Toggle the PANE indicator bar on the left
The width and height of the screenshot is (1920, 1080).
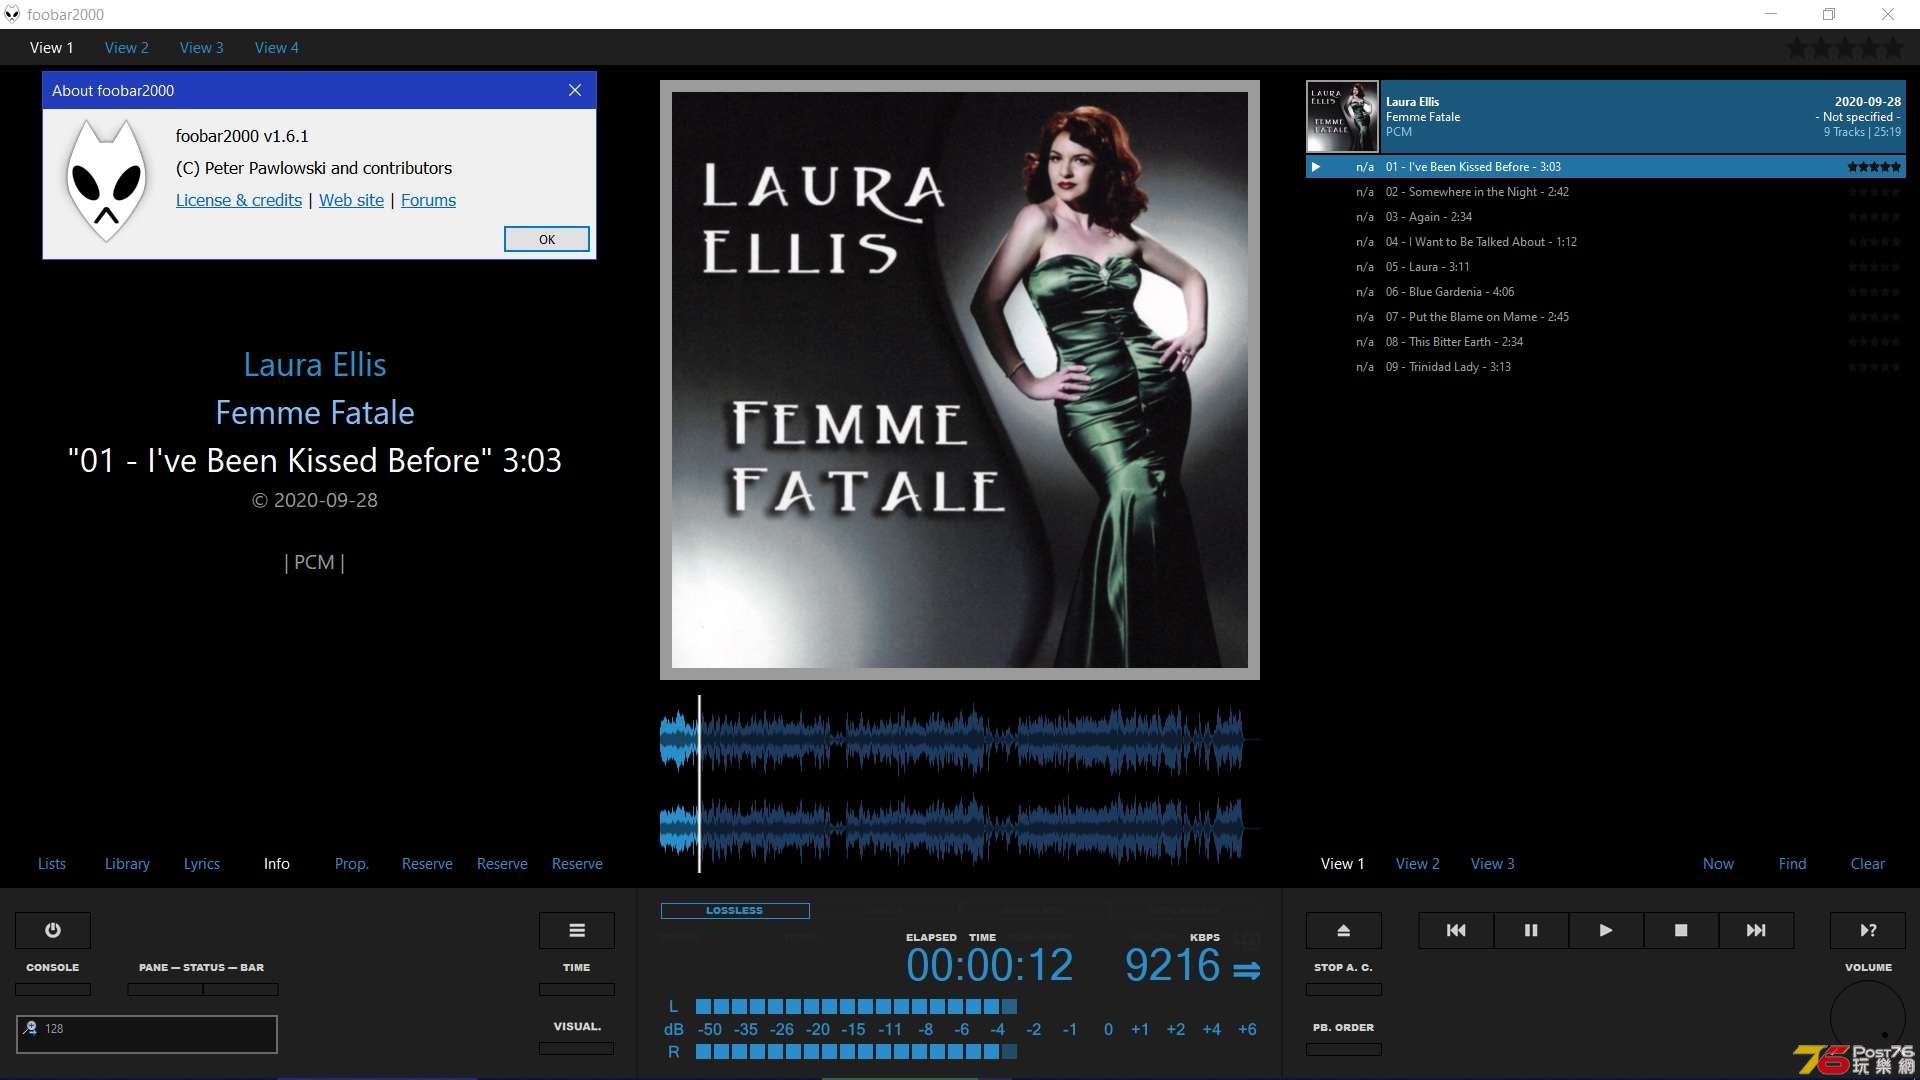coord(165,989)
